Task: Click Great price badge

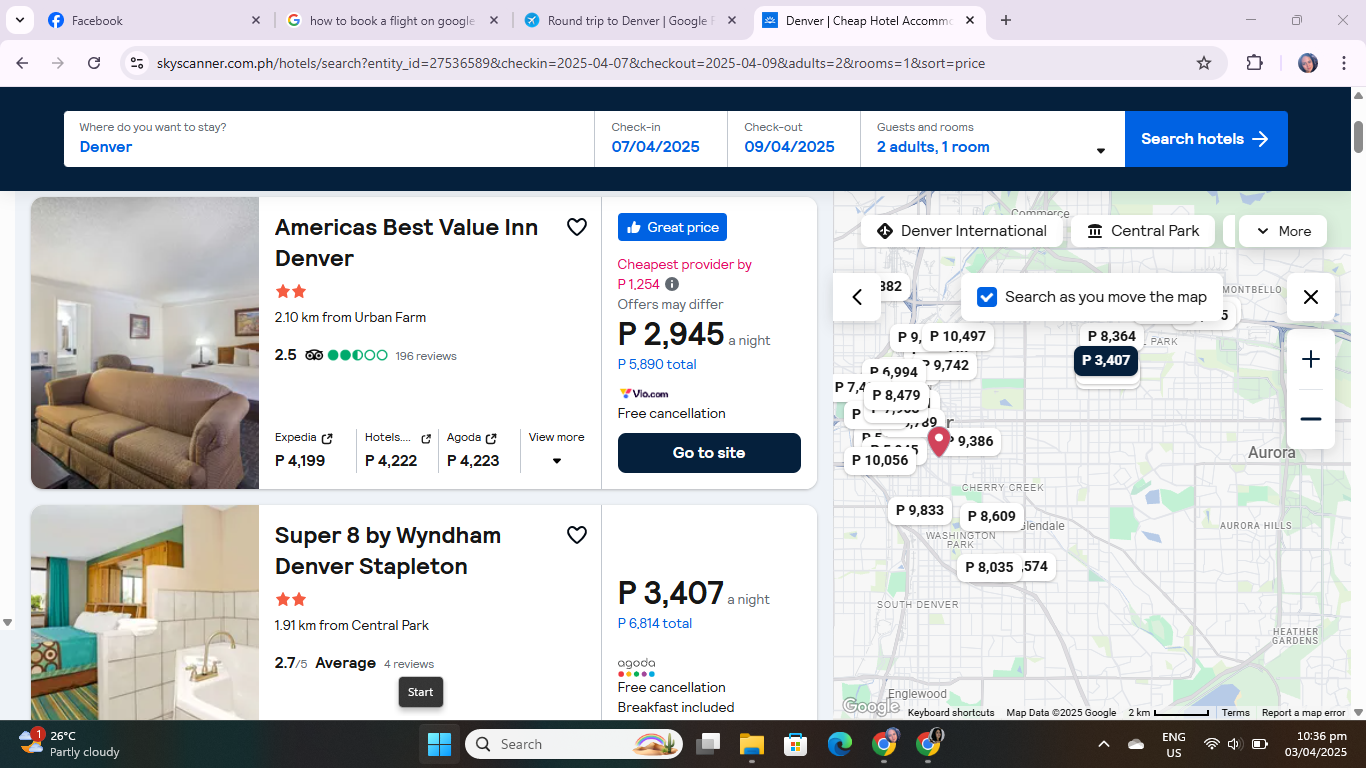Action: [x=672, y=227]
